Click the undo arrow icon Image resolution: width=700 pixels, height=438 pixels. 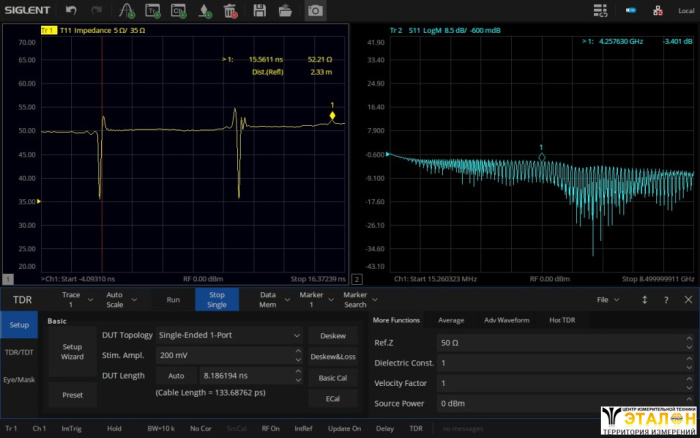72,11
